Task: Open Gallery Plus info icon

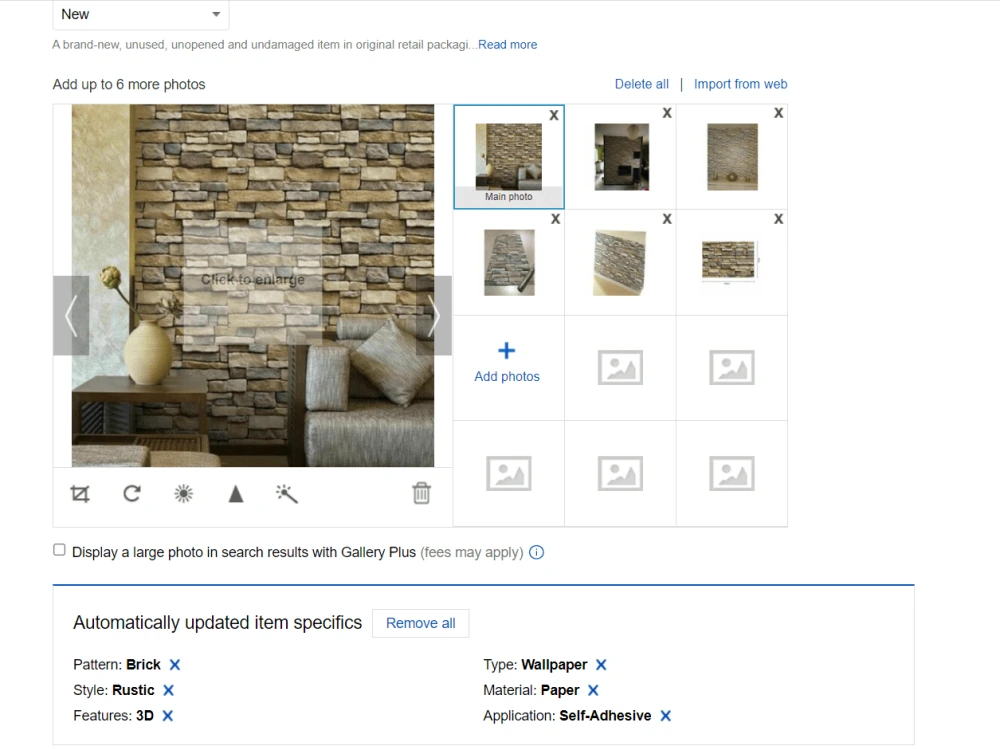Action: click(537, 552)
